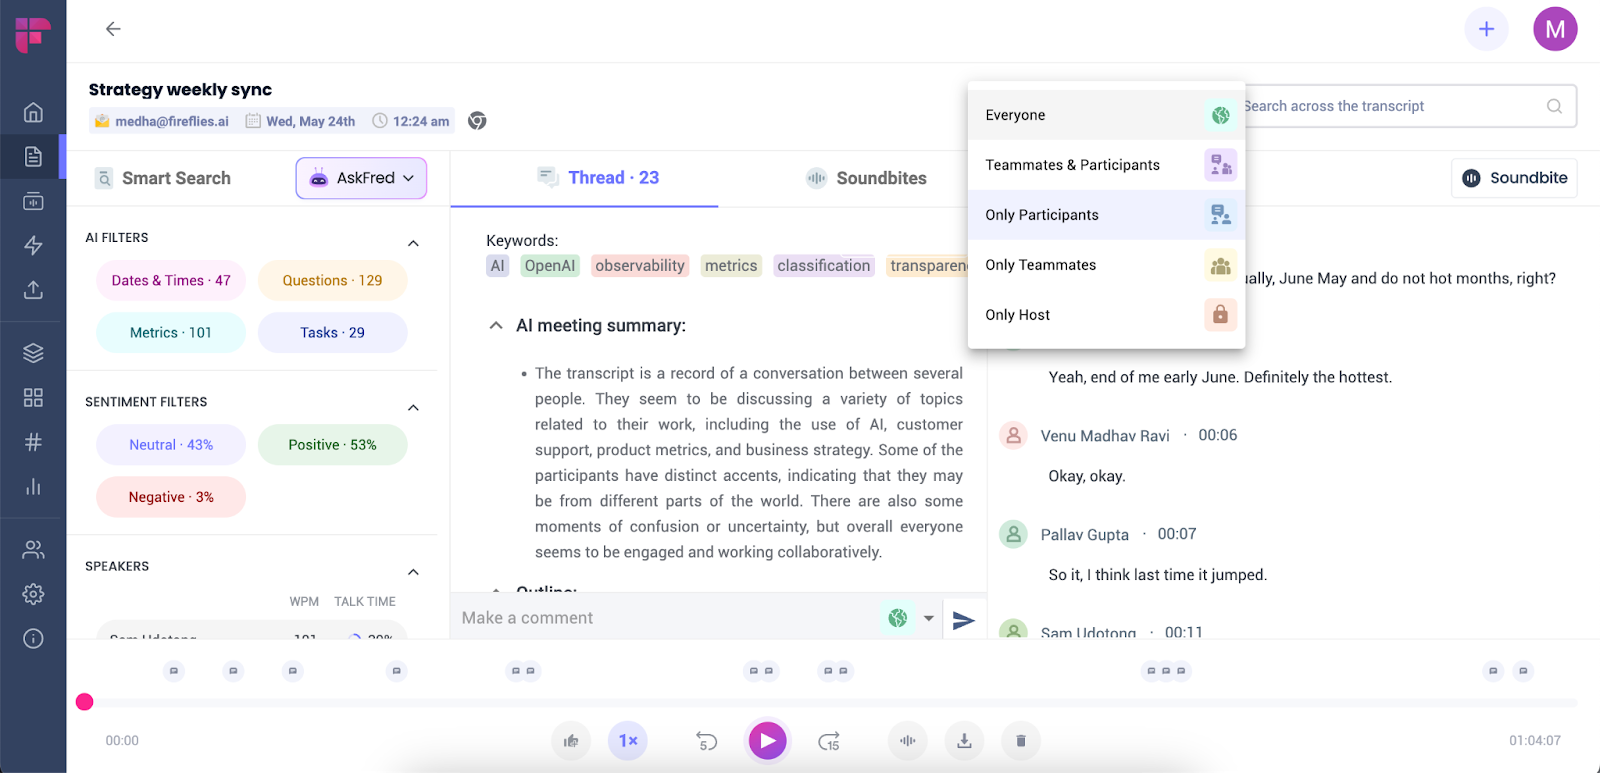Viewport: 1600px width, 773px height.
Task: Click the Soundbite button
Action: pyautogui.click(x=1514, y=178)
